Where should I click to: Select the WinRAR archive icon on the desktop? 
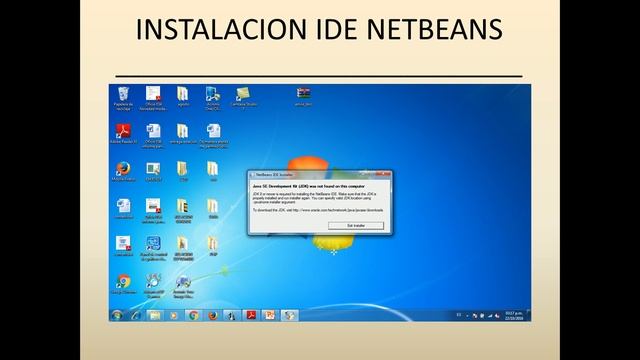(x=303, y=96)
